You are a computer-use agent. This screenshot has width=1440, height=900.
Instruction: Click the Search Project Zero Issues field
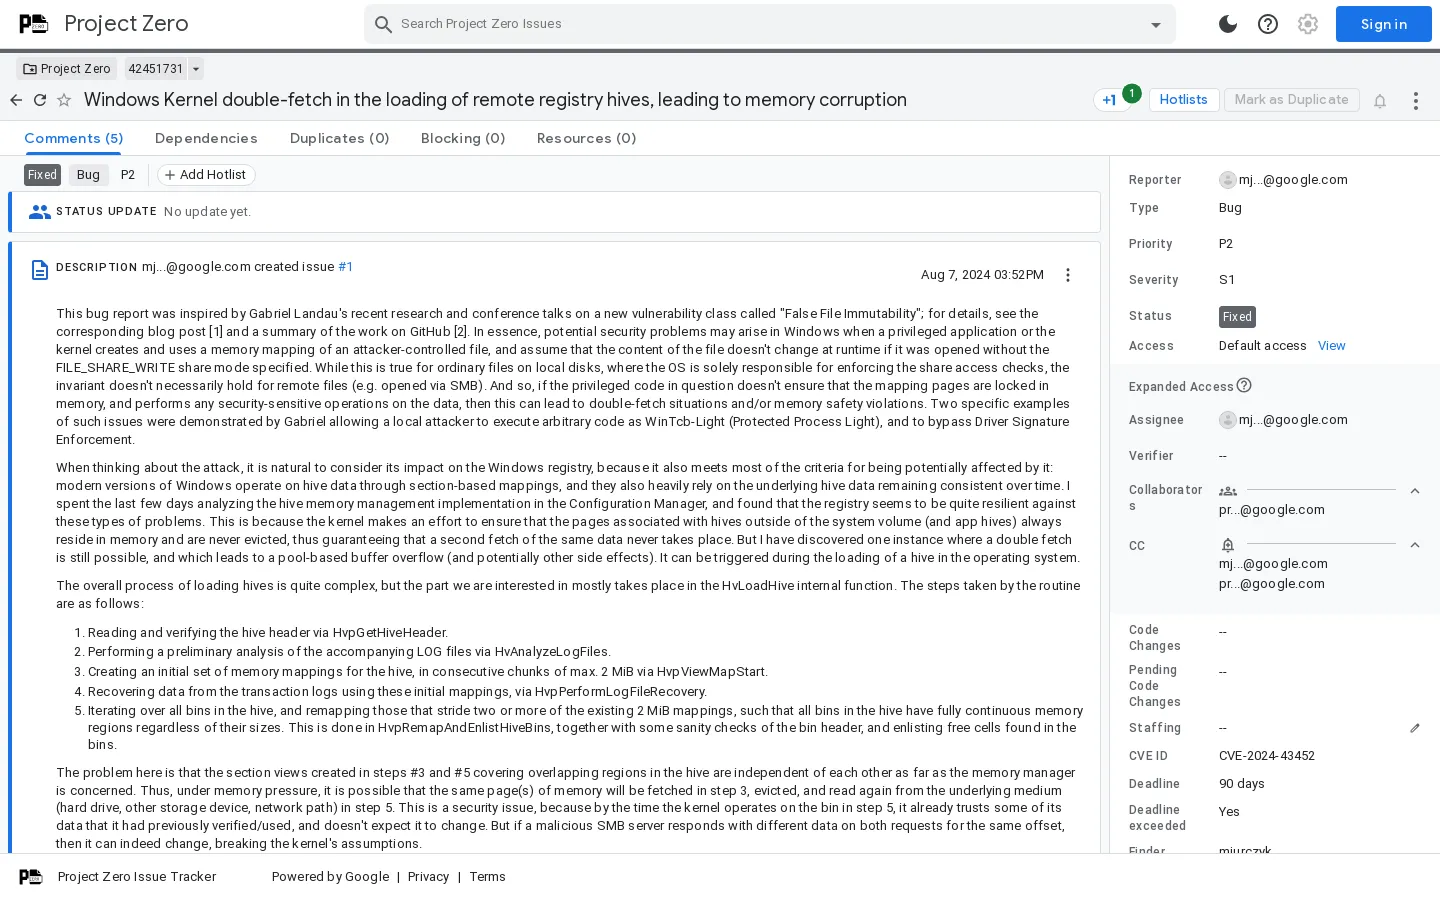(x=760, y=24)
